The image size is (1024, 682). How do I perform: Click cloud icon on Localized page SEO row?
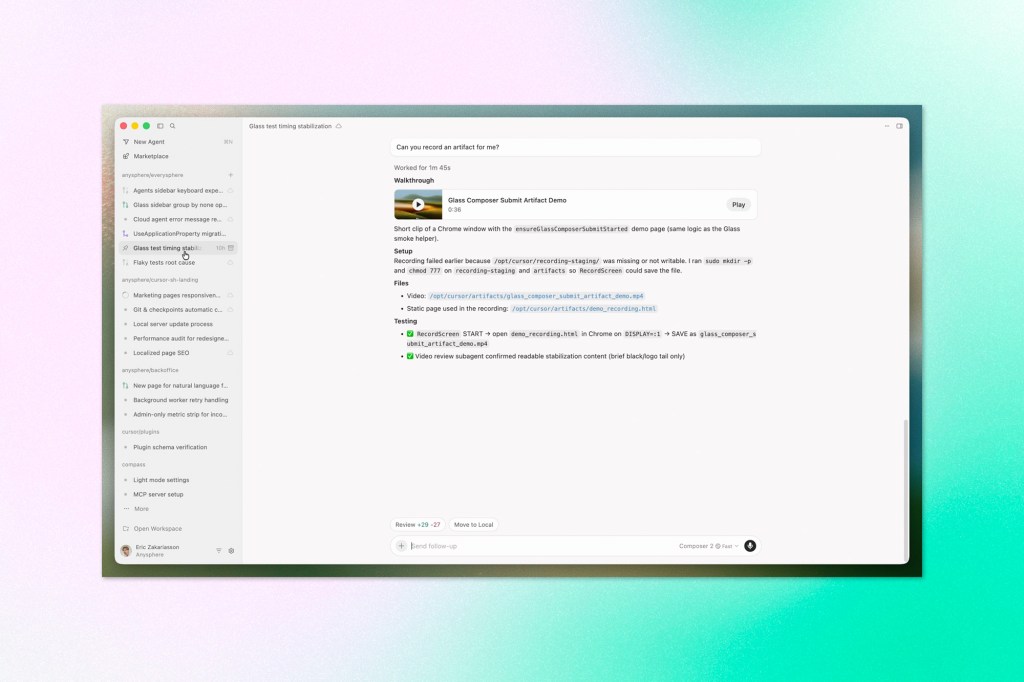pos(231,353)
